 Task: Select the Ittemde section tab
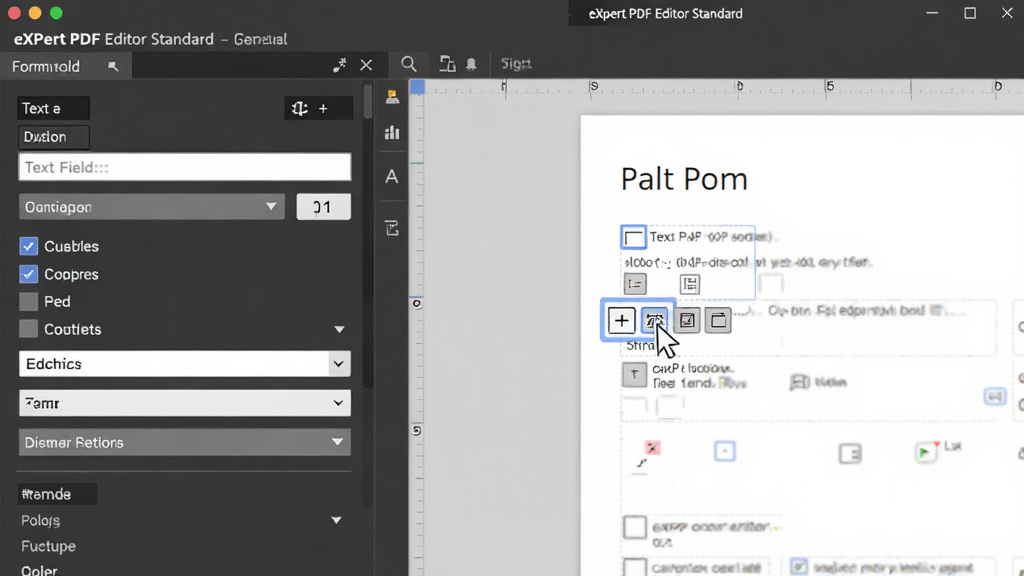pos(57,494)
